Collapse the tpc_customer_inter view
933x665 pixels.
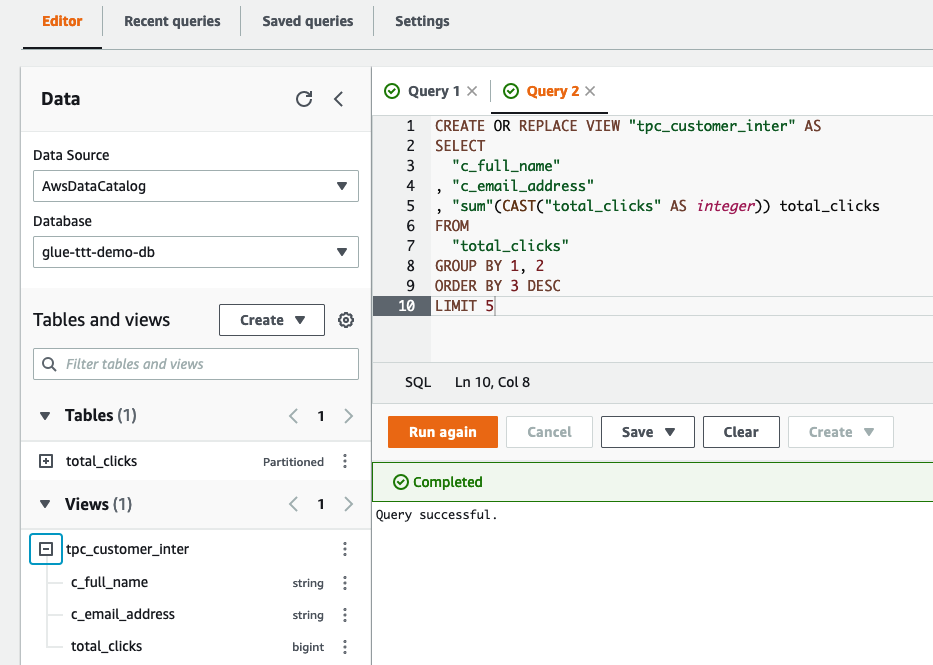pos(46,549)
